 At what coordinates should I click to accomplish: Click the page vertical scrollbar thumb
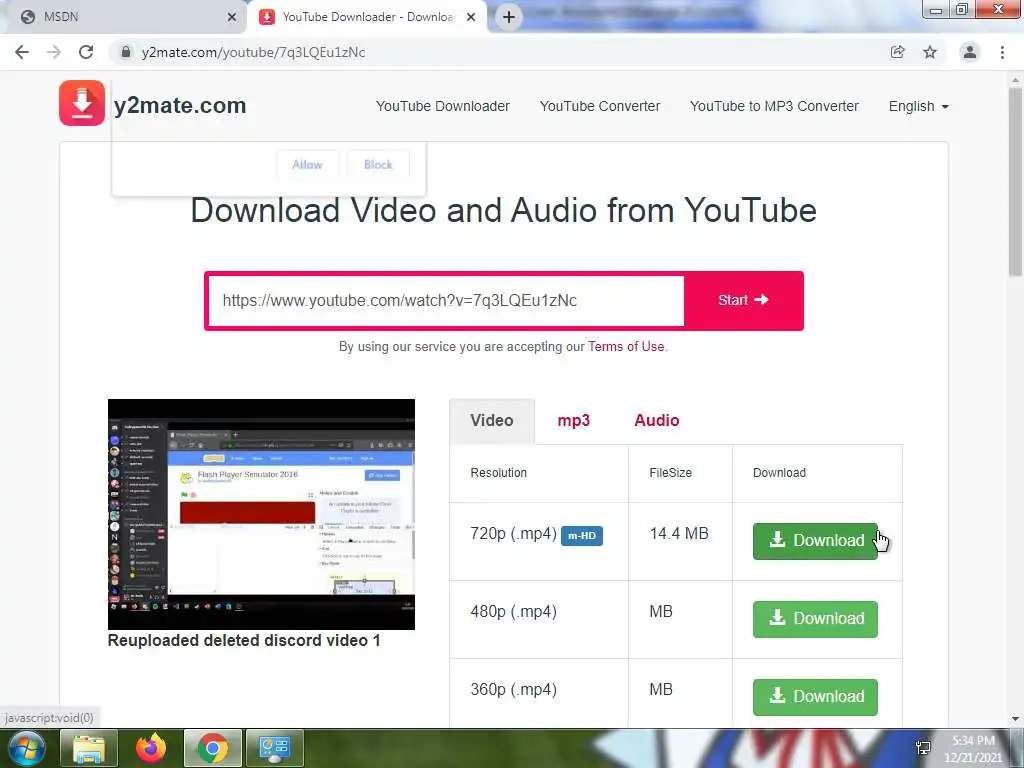[1015, 183]
